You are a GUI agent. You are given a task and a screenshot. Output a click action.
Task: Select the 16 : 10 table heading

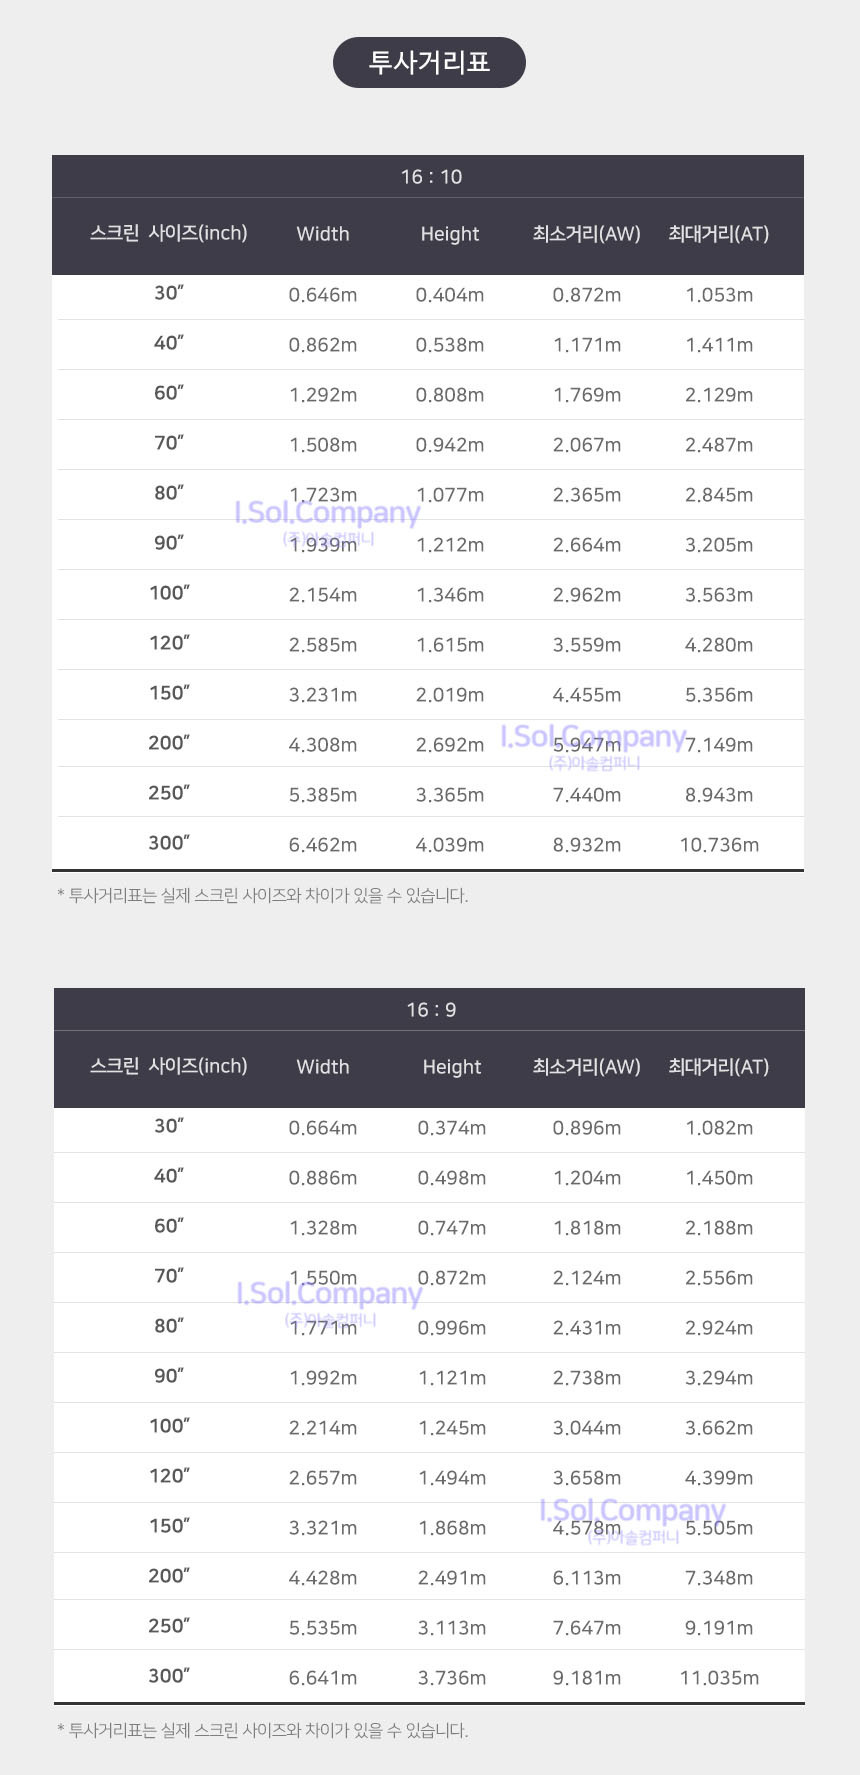pyautogui.click(x=431, y=177)
